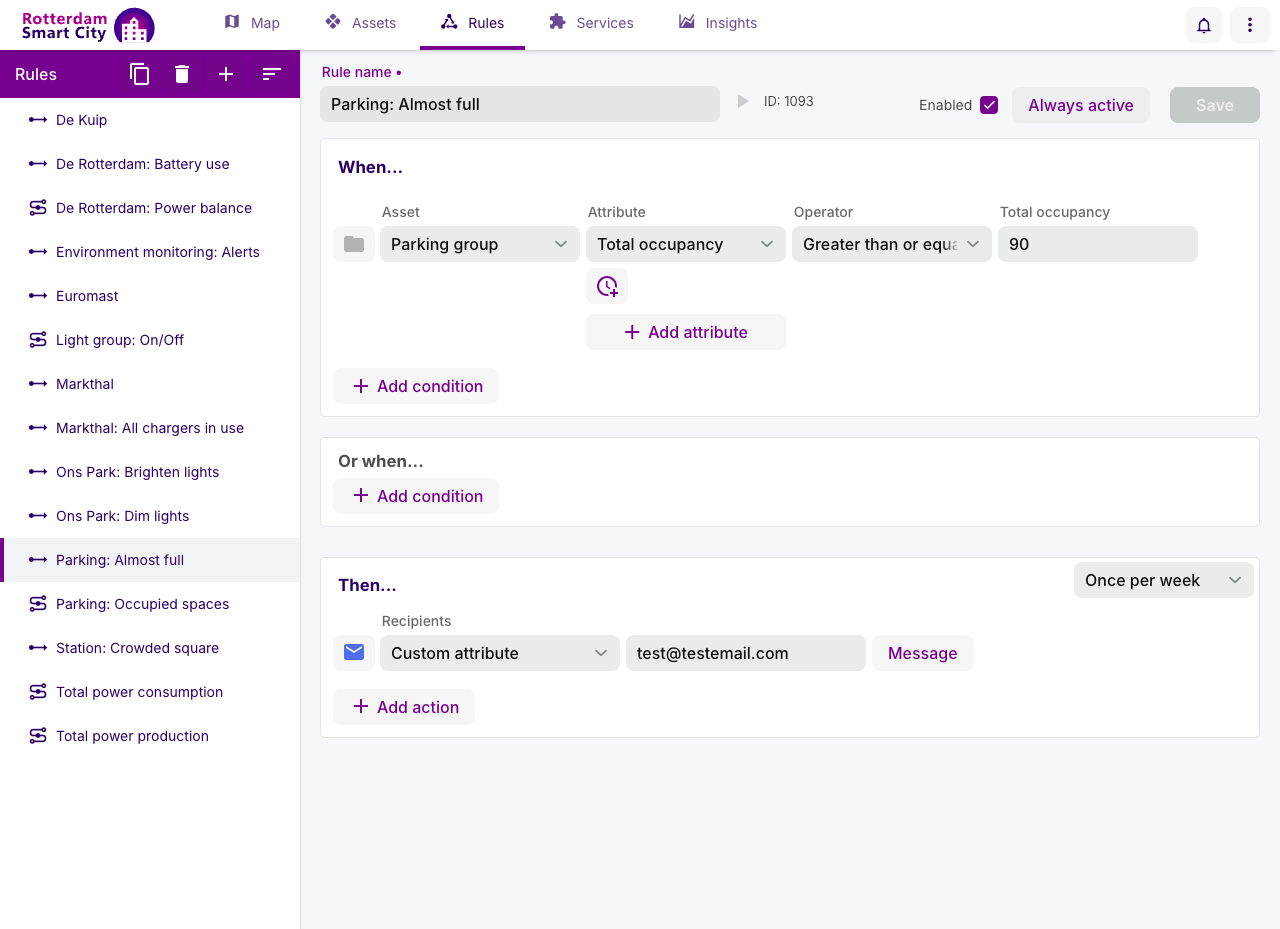Click the clock duration icon under attribute
Screen dimensions: 1280x929
point(607,286)
